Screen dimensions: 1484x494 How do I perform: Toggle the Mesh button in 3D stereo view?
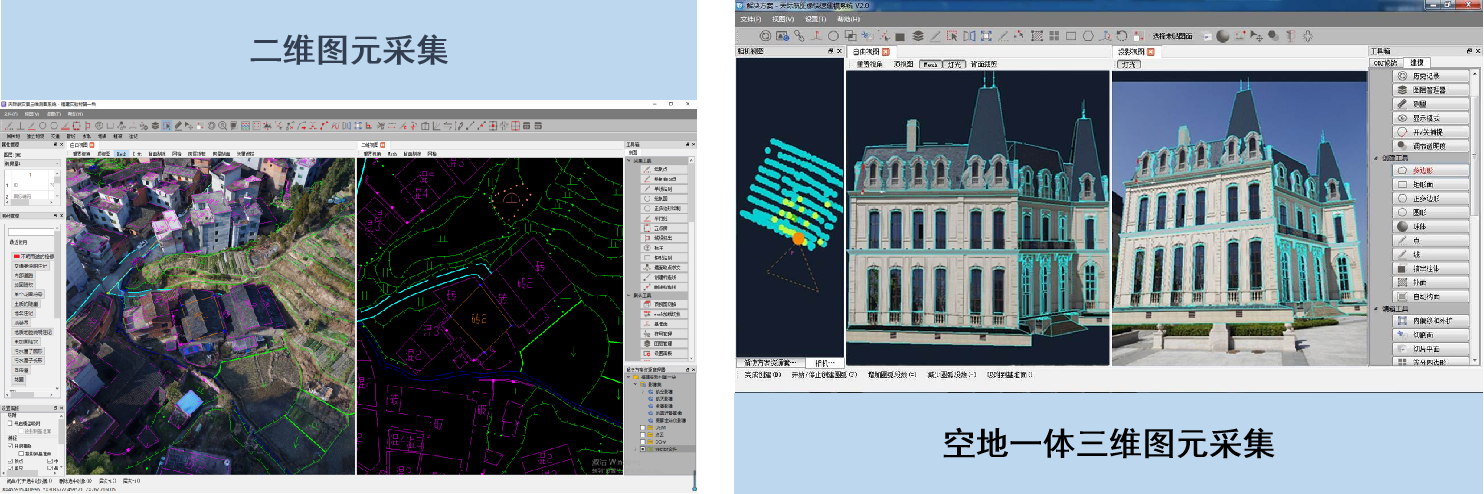[x=929, y=64]
